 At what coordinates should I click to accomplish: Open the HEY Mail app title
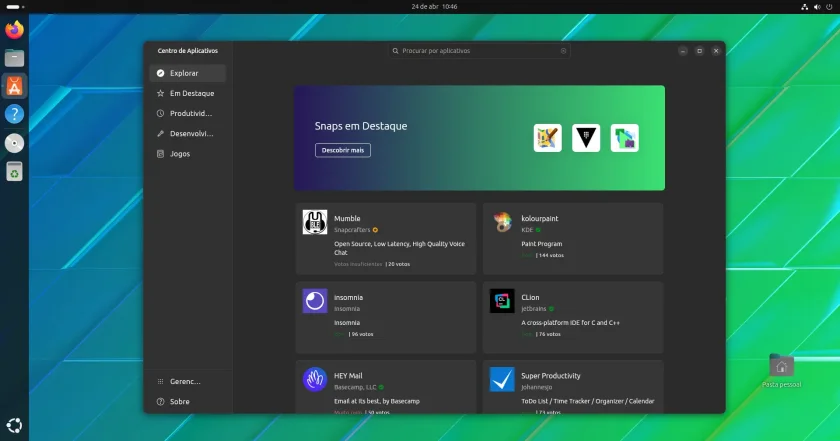pos(348,376)
